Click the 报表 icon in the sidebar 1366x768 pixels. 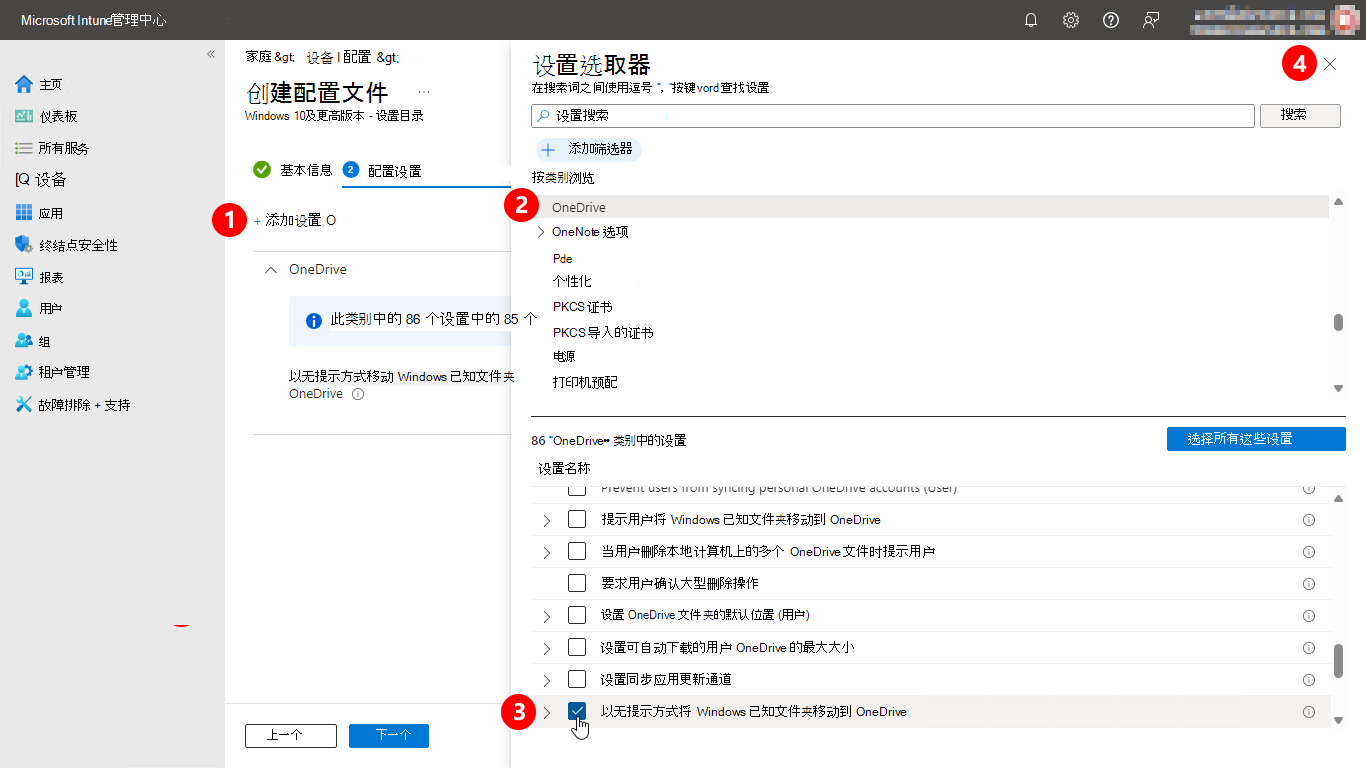tap(24, 277)
